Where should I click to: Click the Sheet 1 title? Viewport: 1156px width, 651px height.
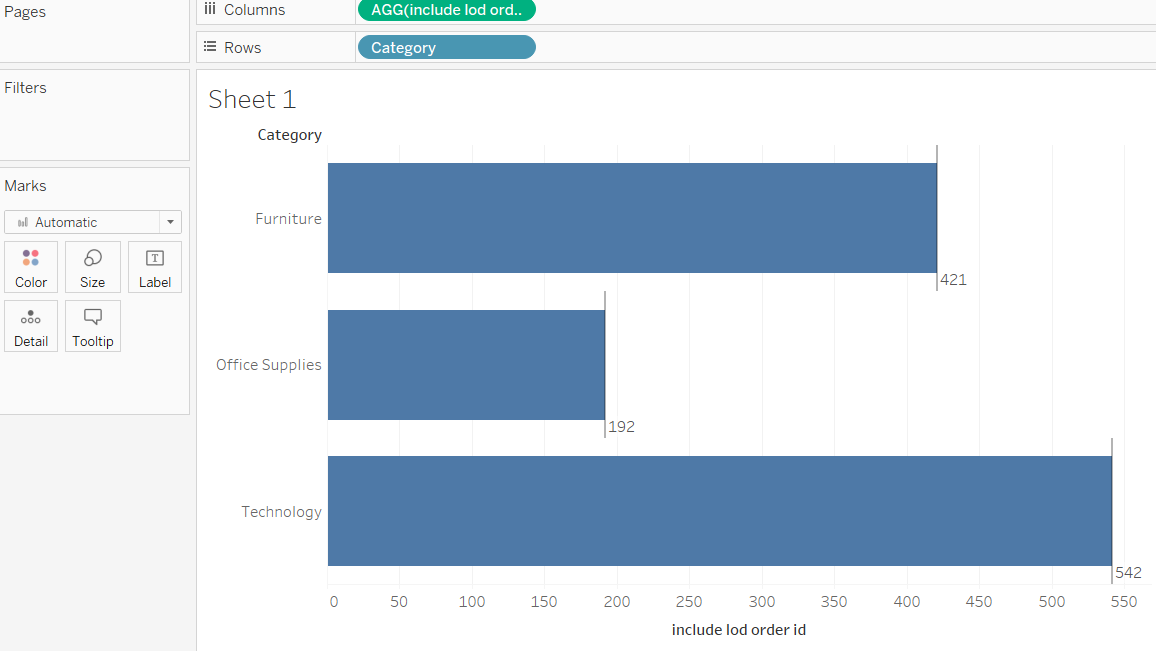(x=252, y=100)
